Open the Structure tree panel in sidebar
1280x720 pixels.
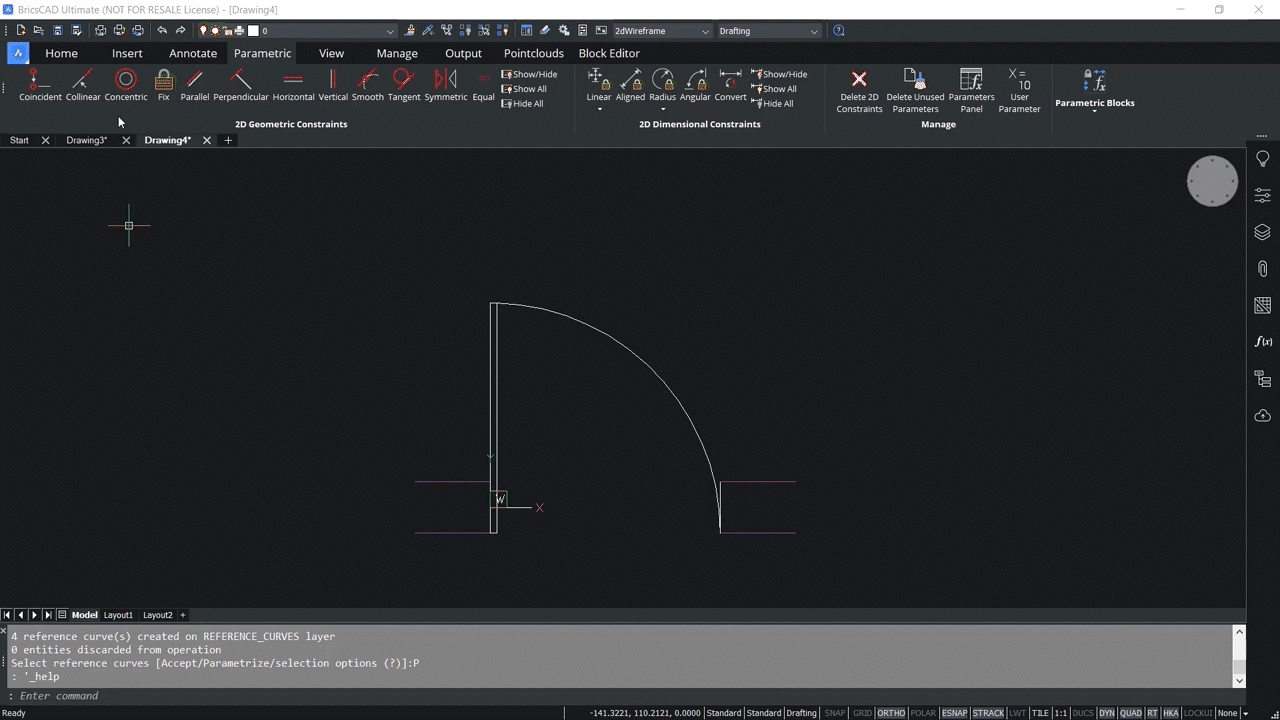click(1262, 379)
